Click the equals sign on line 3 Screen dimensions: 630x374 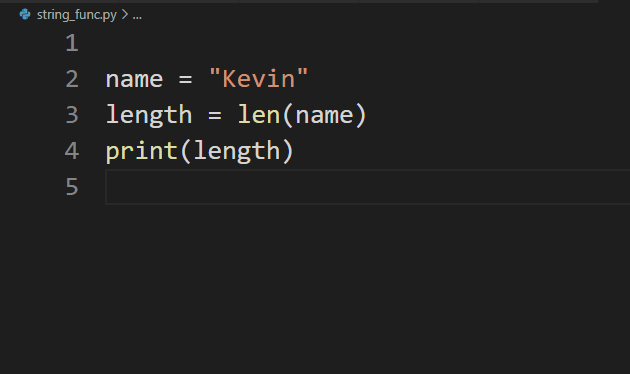pos(215,115)
